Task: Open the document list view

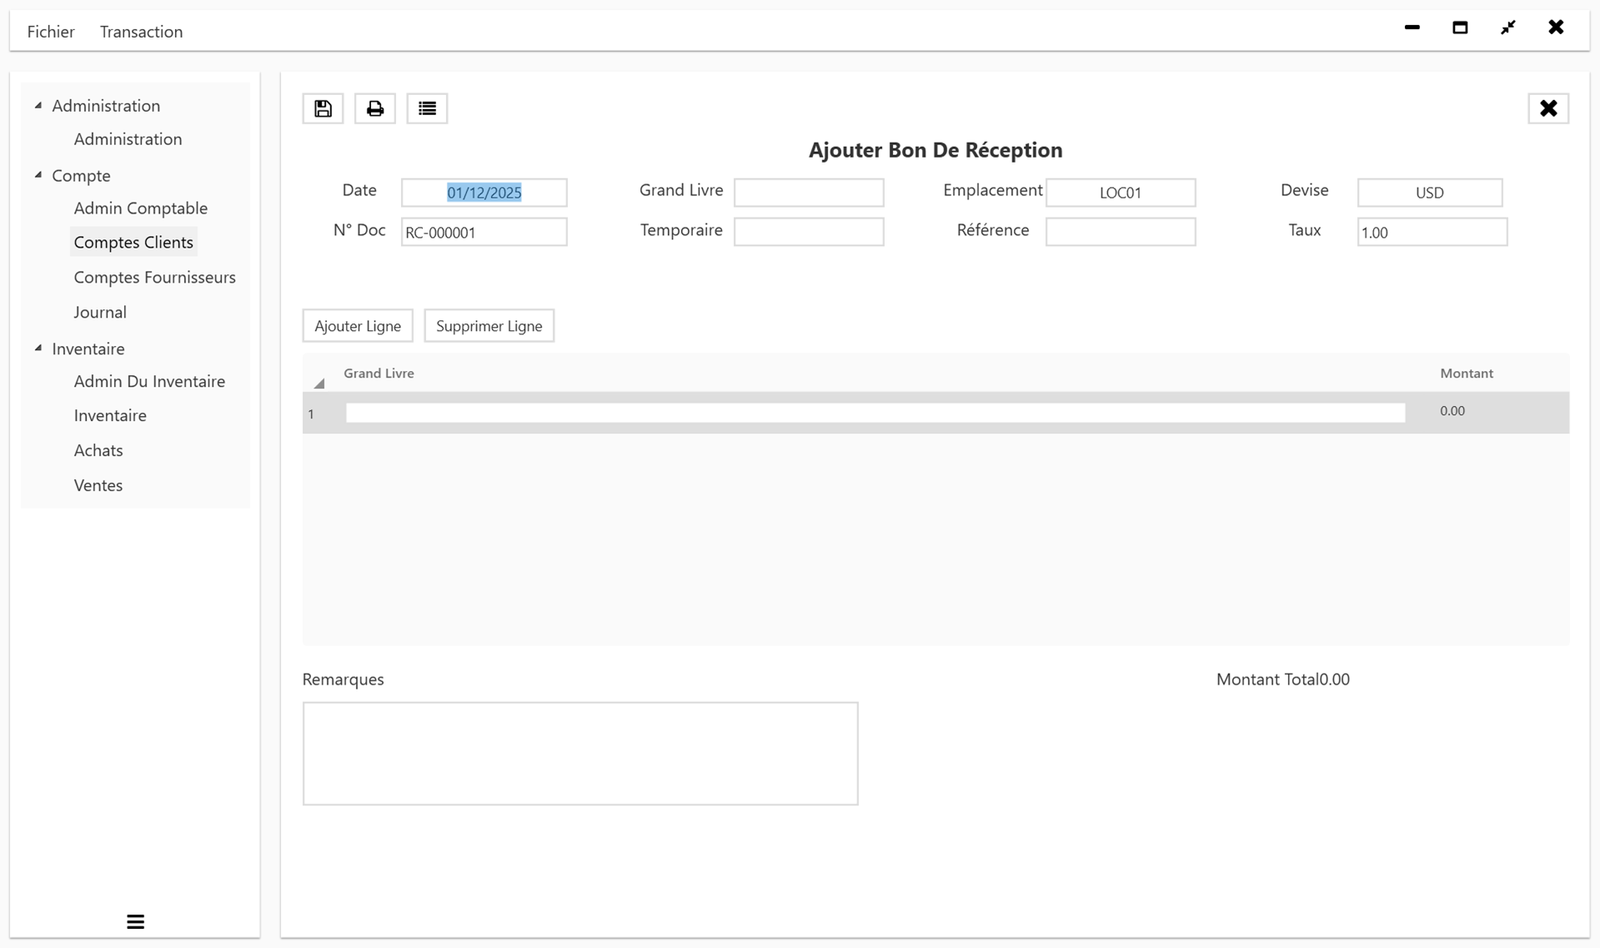Action: click(427, 108)
